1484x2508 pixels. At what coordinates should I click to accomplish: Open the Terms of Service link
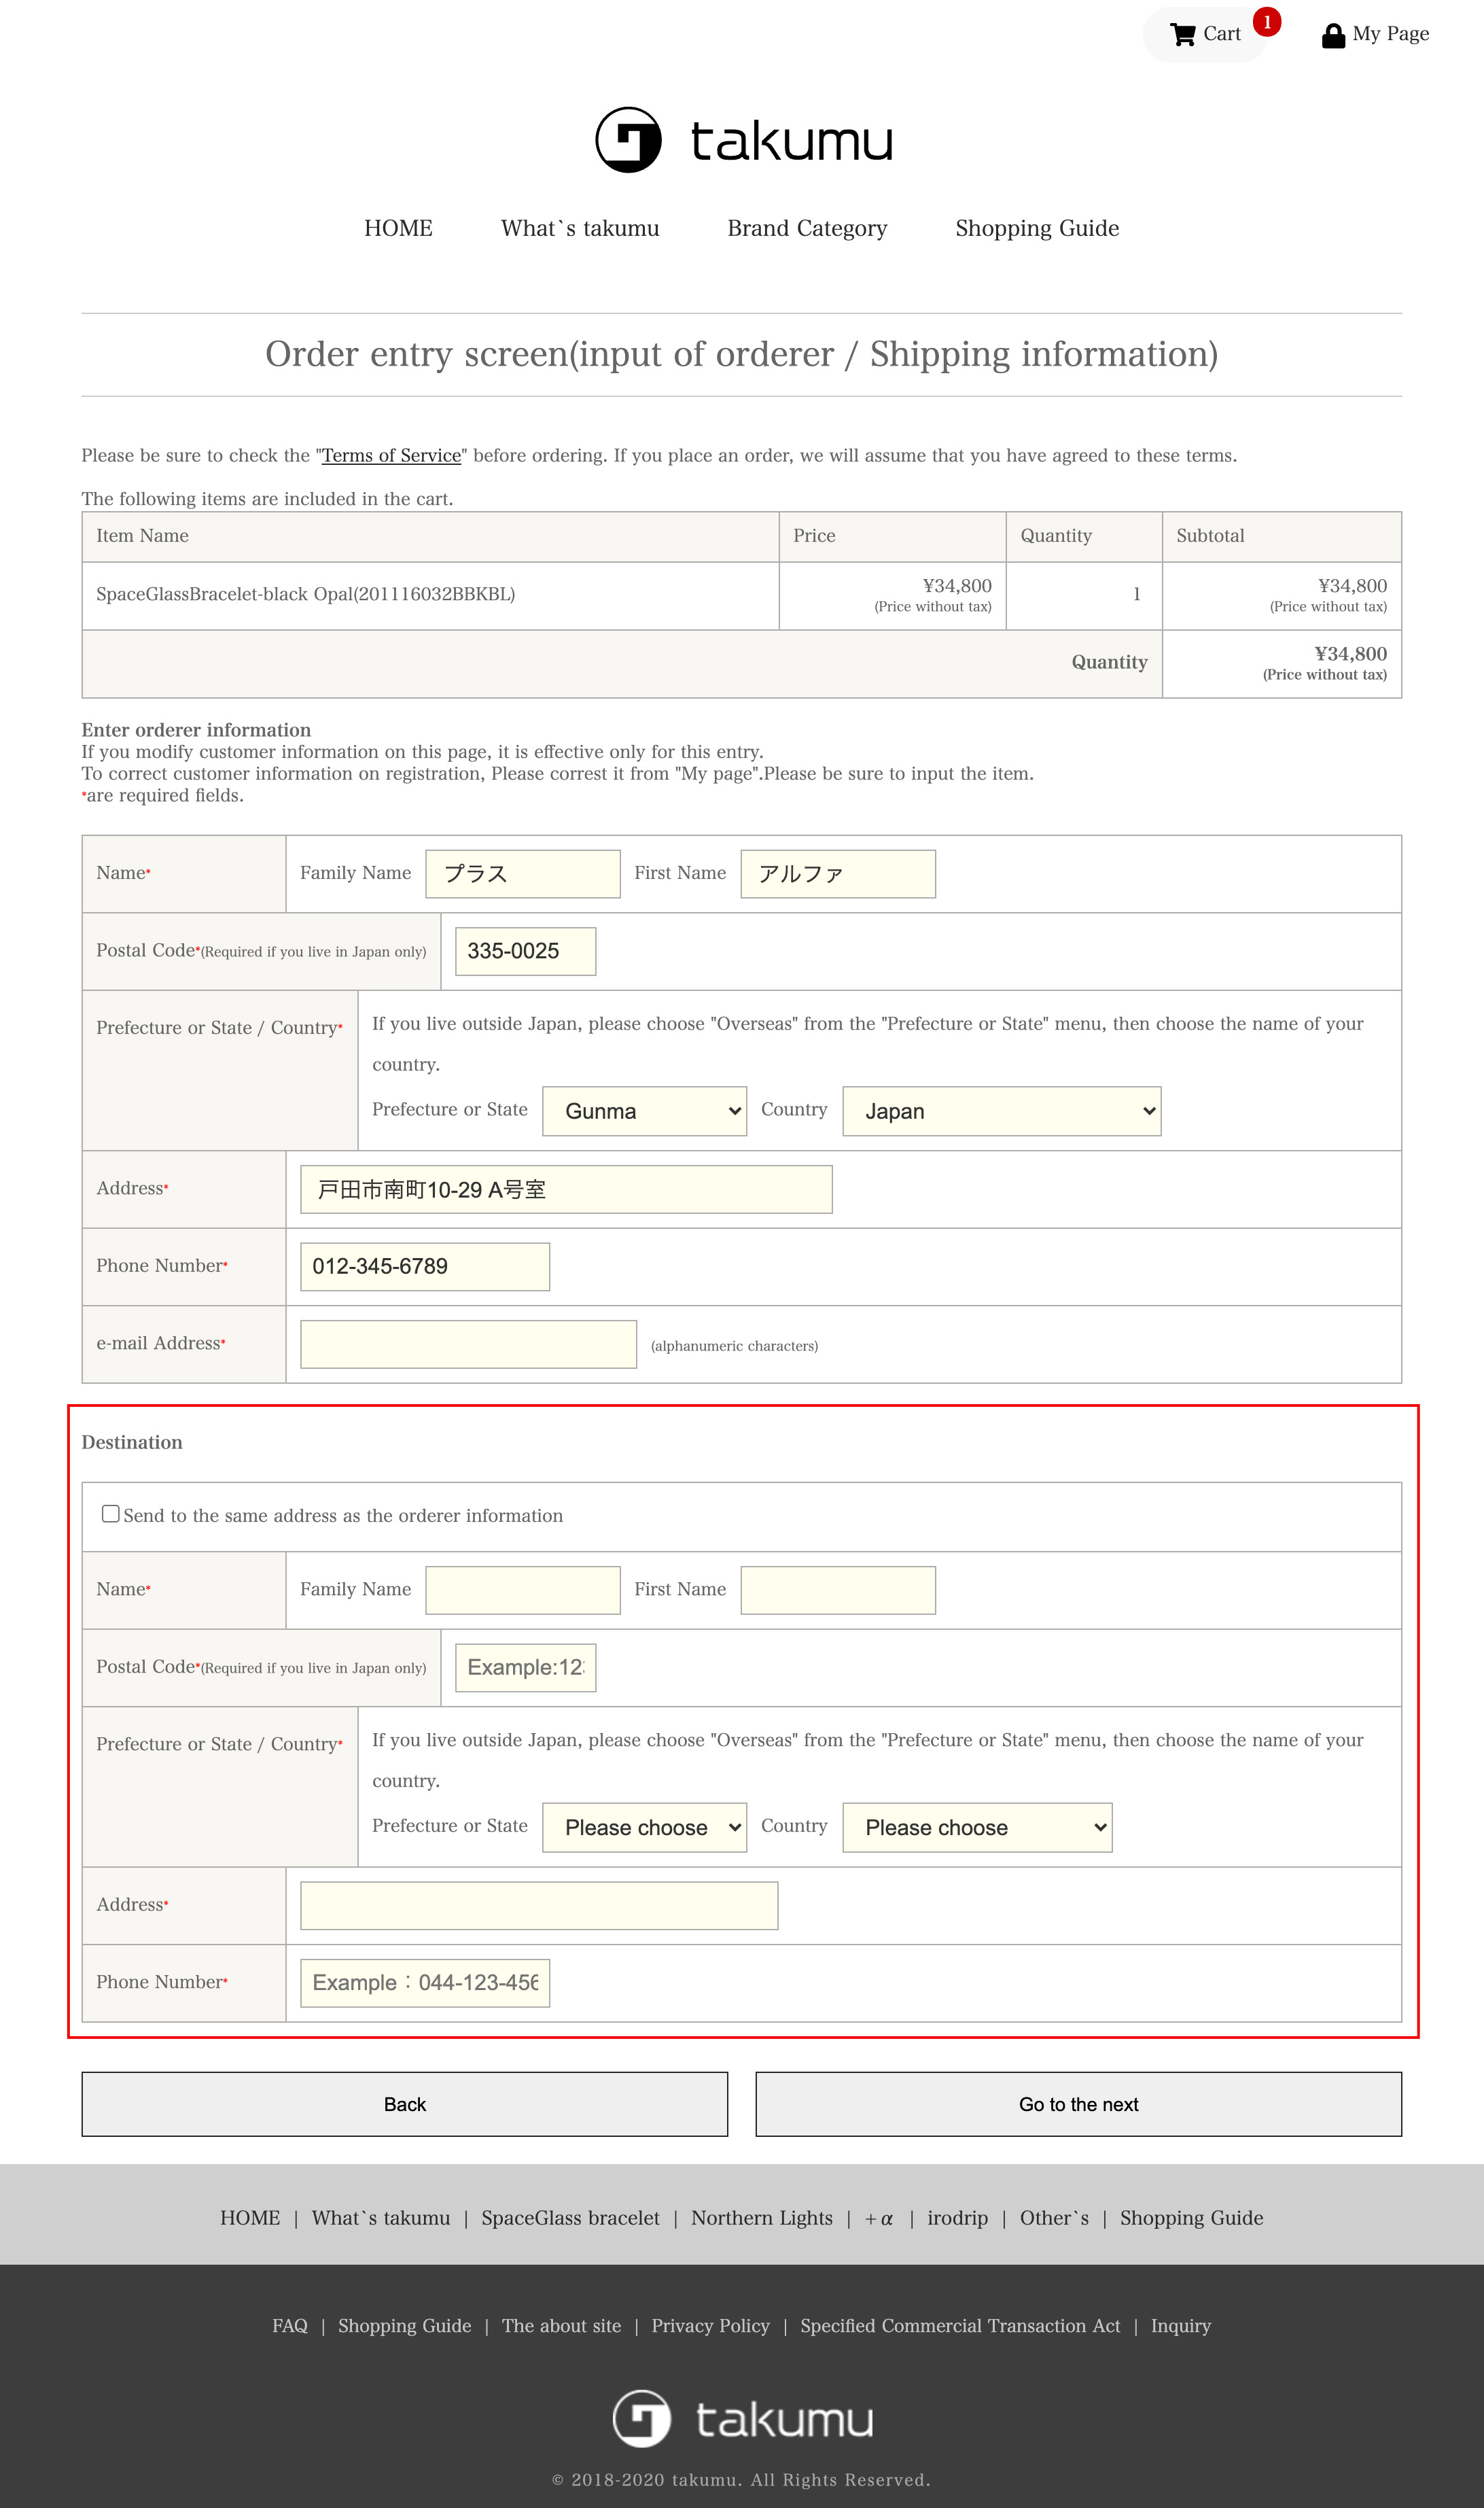[391, 455]
